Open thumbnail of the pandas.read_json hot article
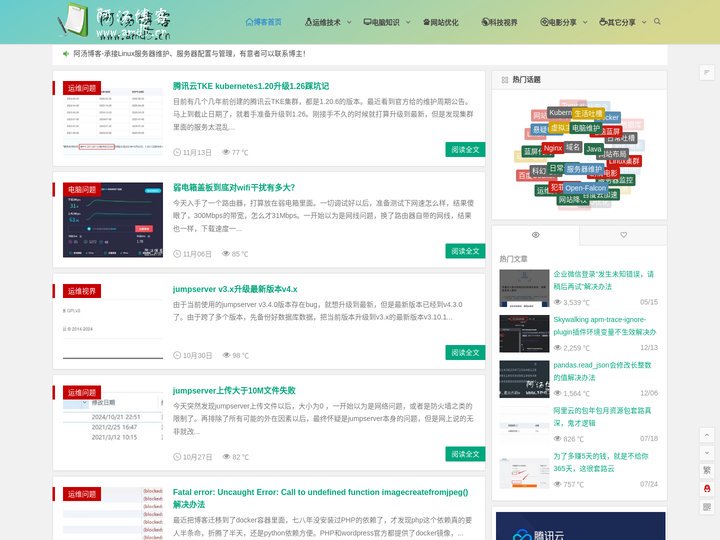This screenshot has height=540, width=720. coord(524,379)
